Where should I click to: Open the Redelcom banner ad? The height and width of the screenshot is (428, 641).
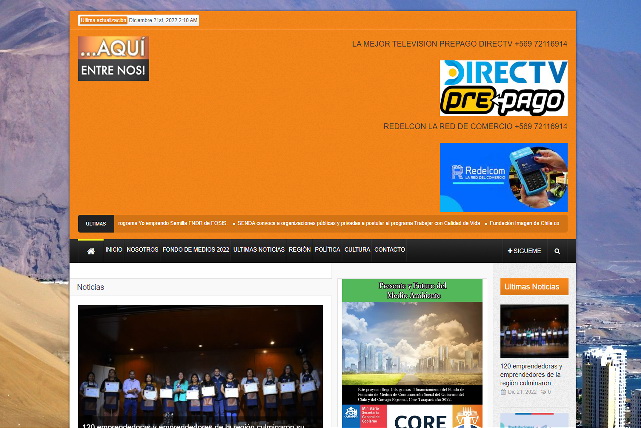[503, 177]
